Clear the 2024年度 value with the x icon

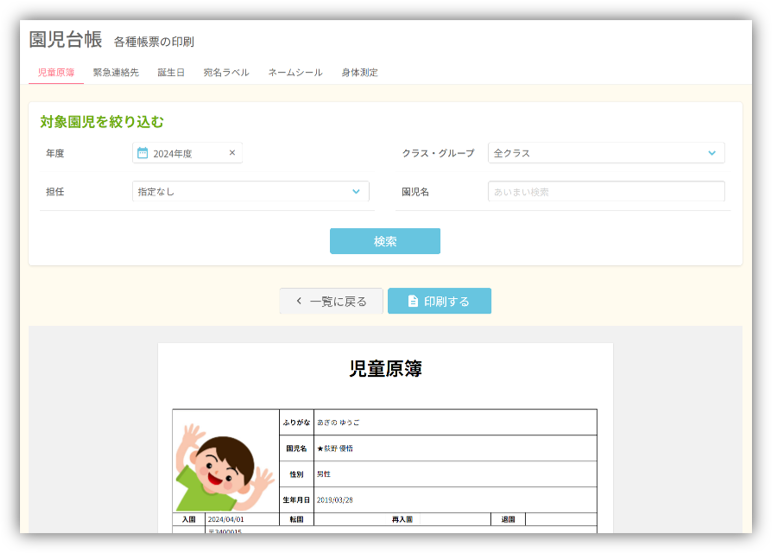coord(232,153)
